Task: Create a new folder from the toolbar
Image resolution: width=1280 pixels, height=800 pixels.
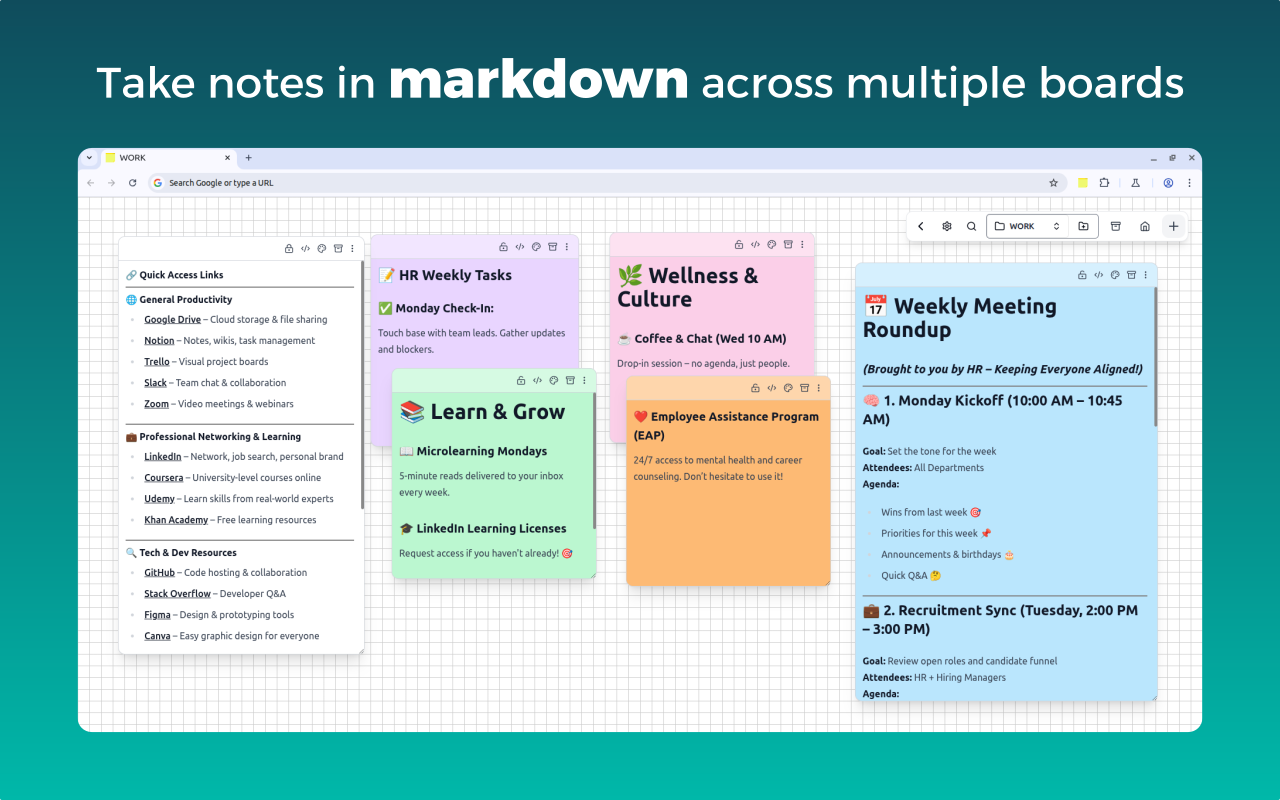Action: 1083,226
